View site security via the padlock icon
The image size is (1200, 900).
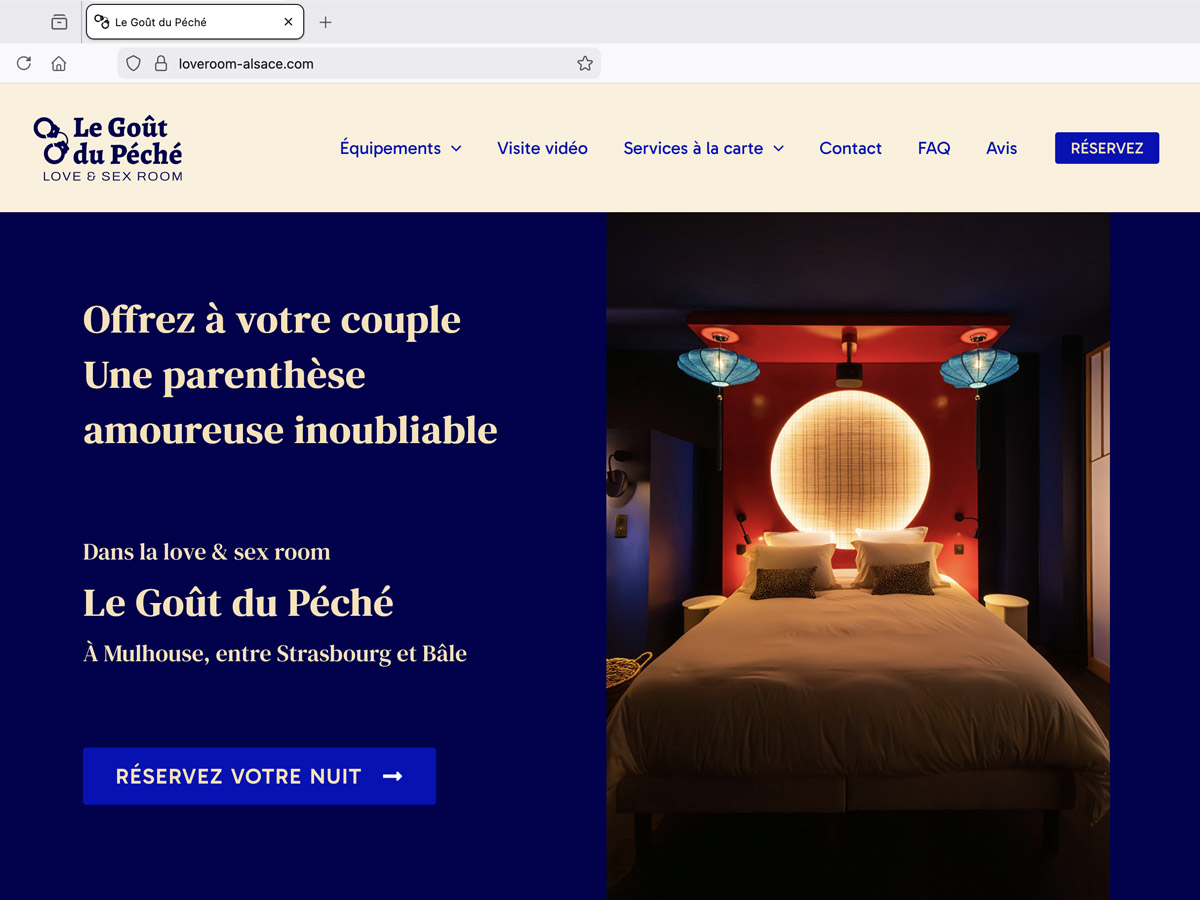[x=160, y=63]
